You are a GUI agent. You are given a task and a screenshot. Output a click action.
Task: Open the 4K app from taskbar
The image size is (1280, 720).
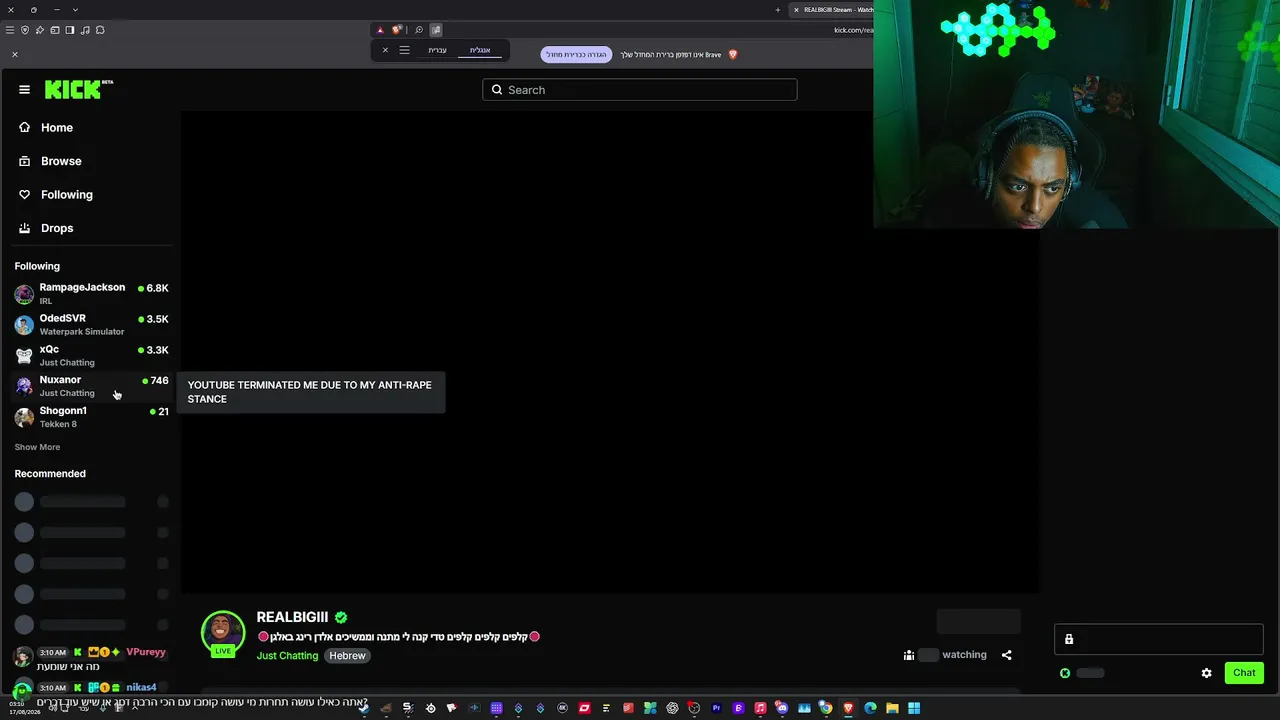(x=562, y=708)
